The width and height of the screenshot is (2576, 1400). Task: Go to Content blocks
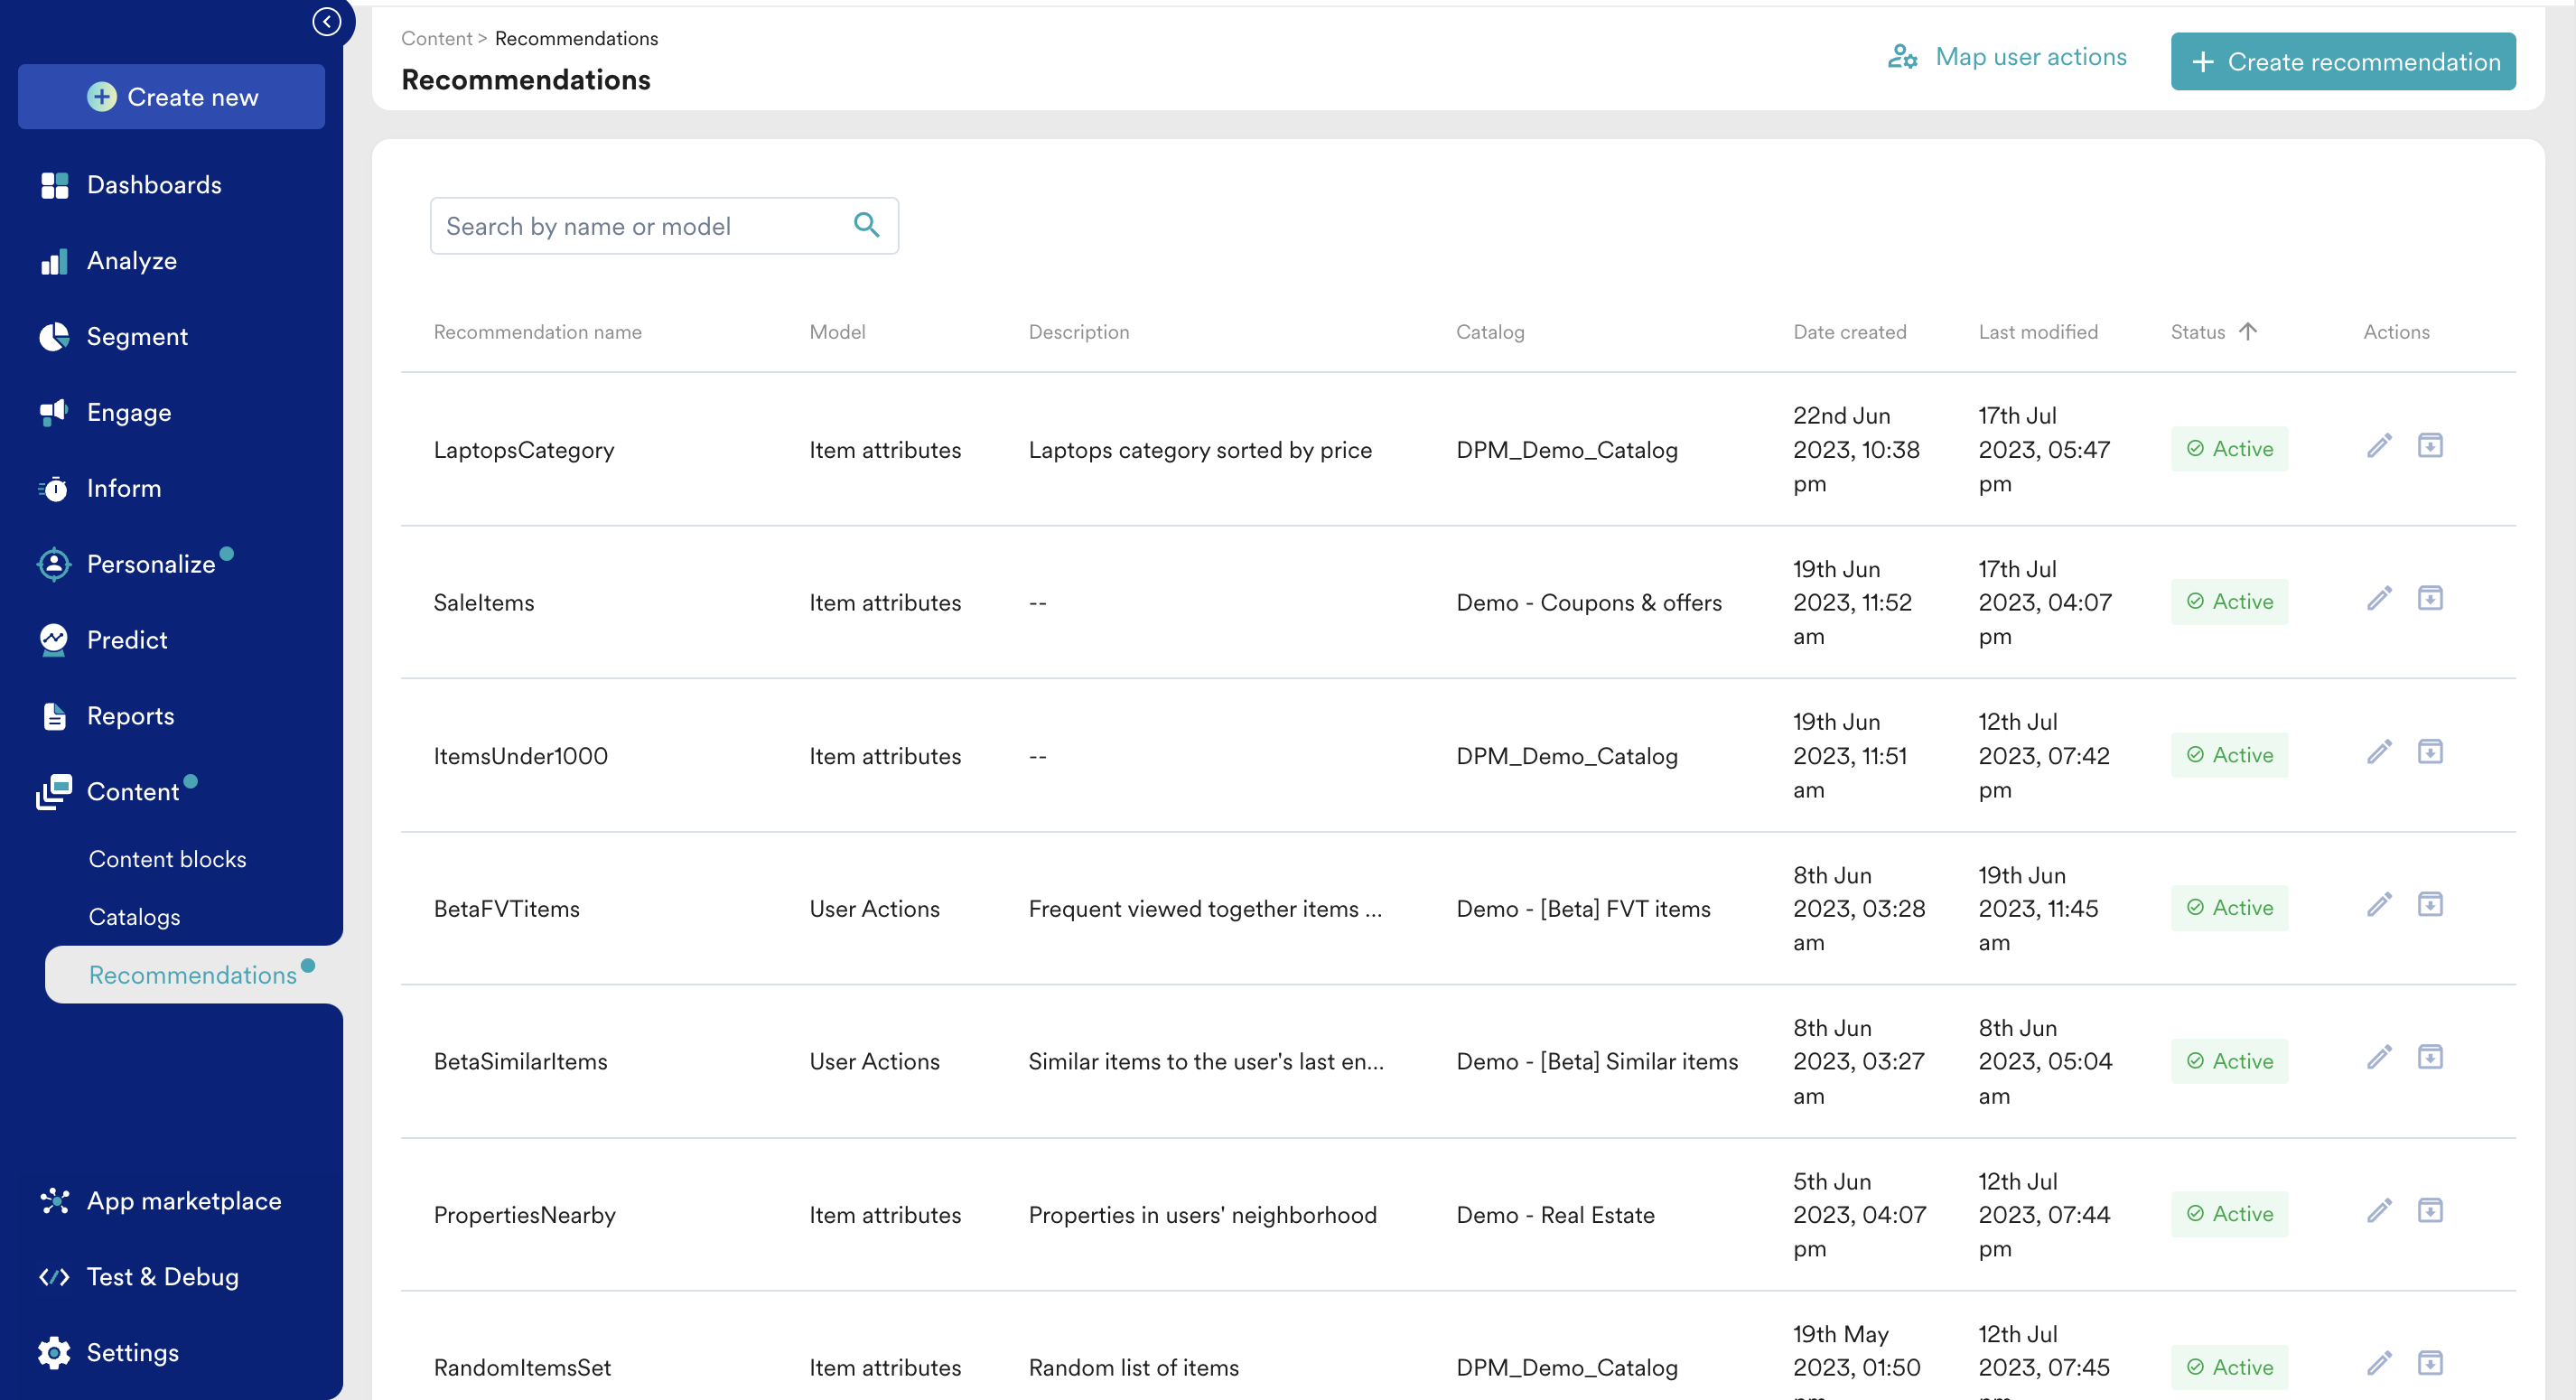(167, 859)
